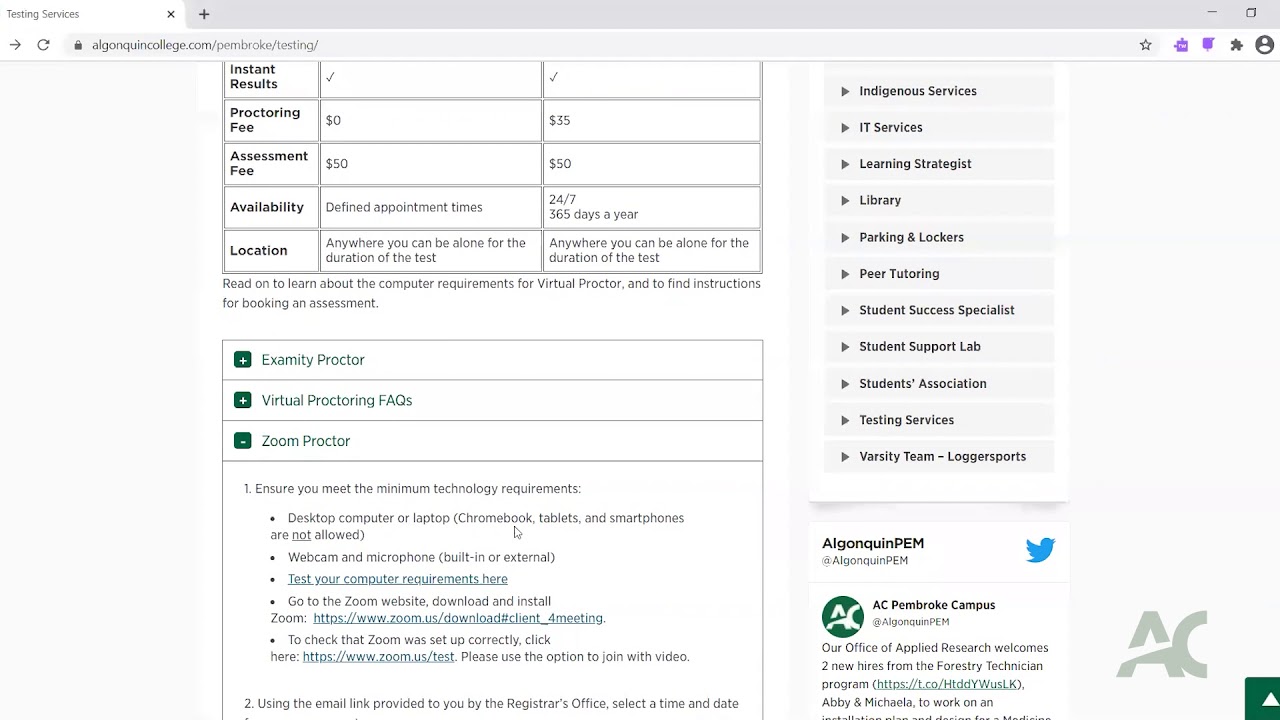
Task: Click the Twitter bird icon
Action: (x=1040, y=549)
